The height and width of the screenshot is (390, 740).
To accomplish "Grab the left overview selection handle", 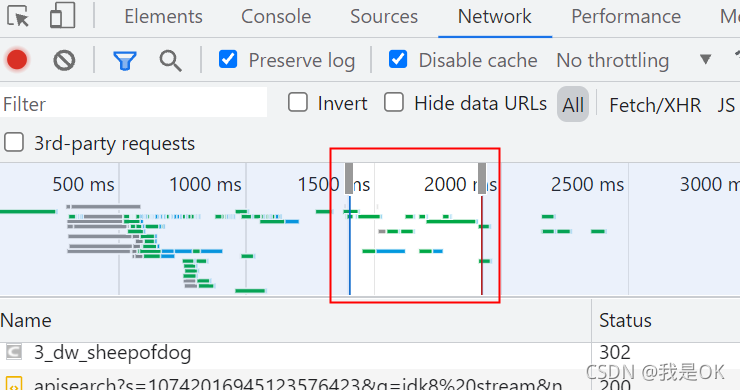I will 349,178.
